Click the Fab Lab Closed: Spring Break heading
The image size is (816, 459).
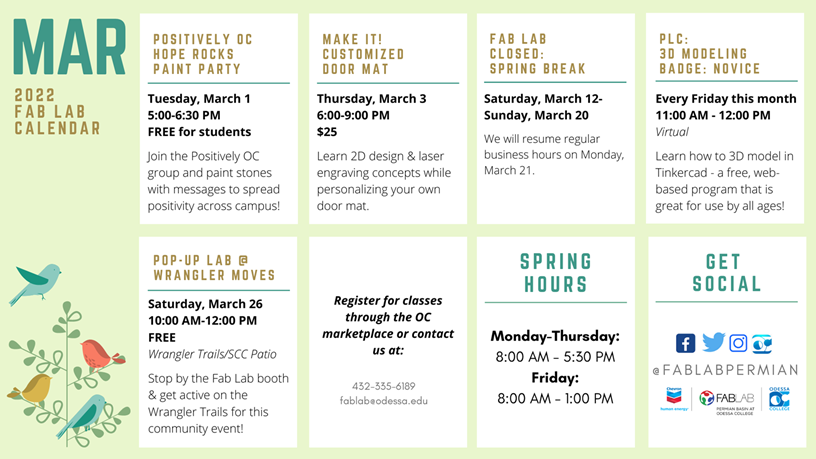click(x=537, y=54)
